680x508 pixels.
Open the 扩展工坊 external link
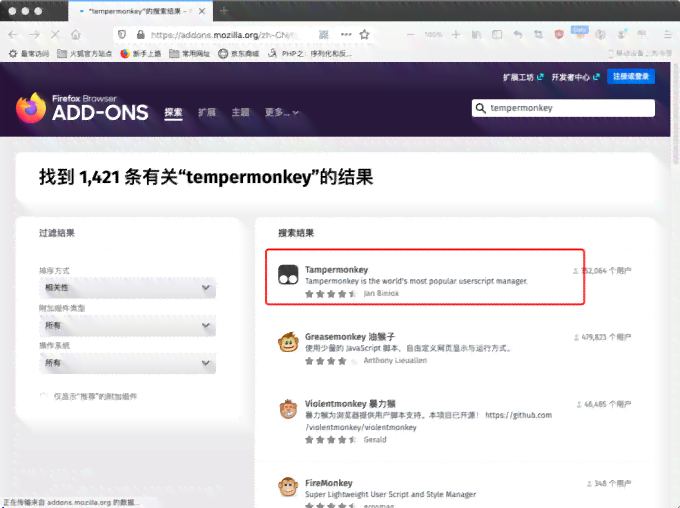click(523, 77)
